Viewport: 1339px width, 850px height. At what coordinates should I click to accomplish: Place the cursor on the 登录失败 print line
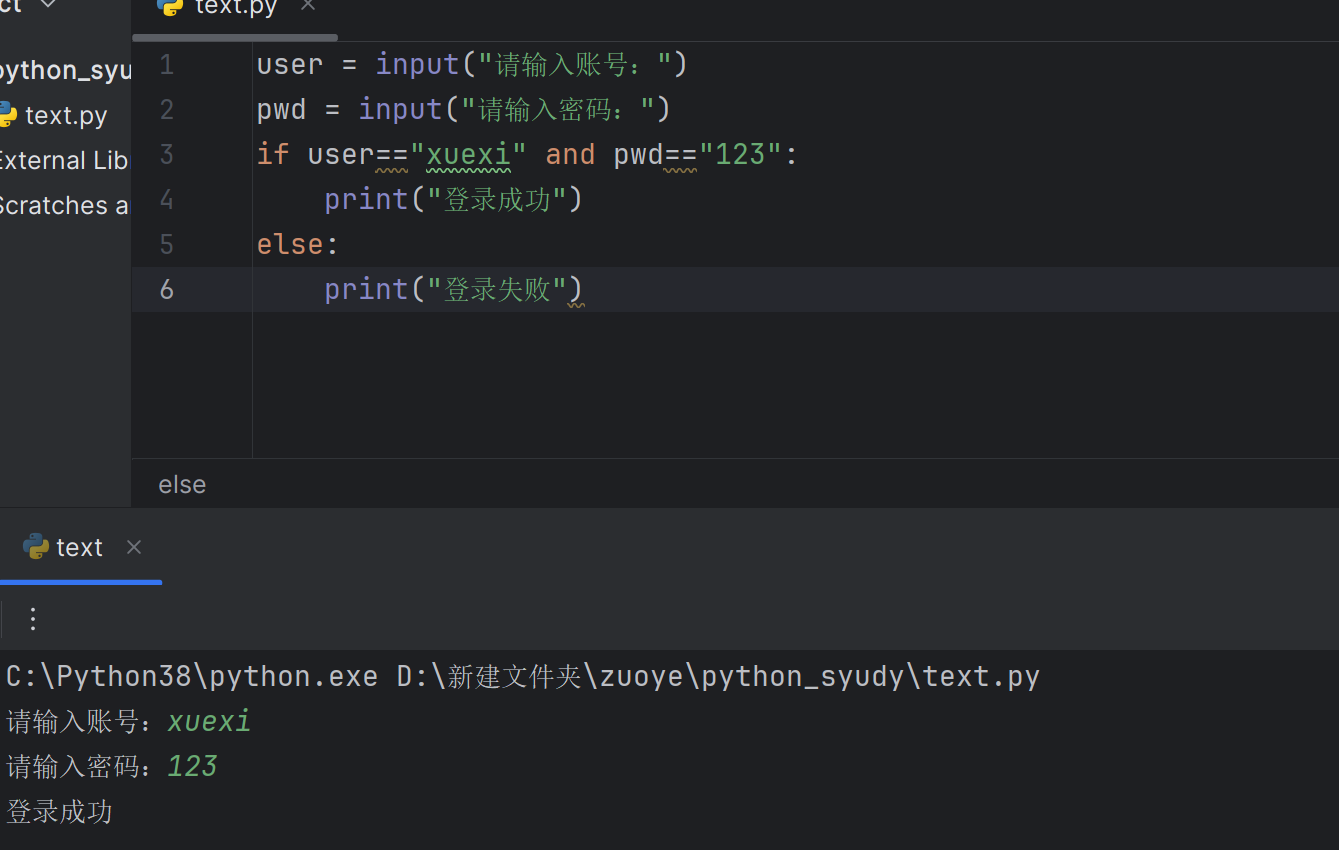[x=452, y=289]
